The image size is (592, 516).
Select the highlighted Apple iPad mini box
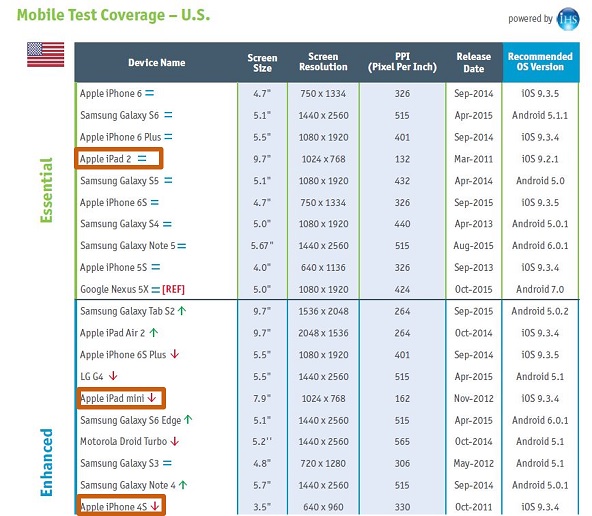(x=121, y=398)
